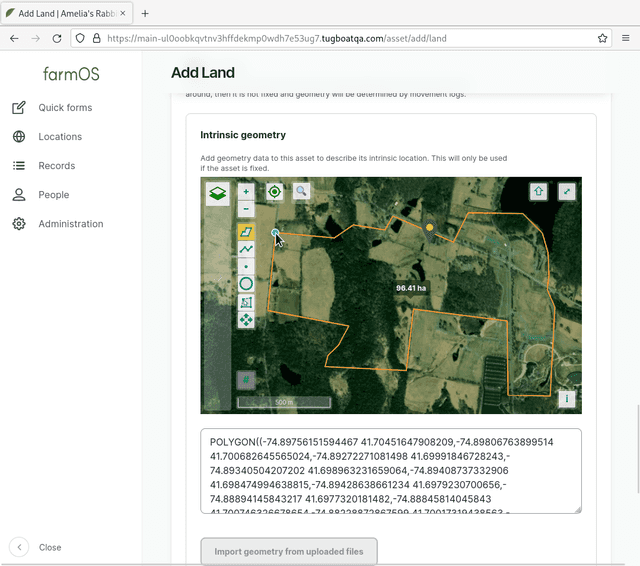Select the move geometry tool
This screenshot has height=566, width=640.
tap(246, 320)
